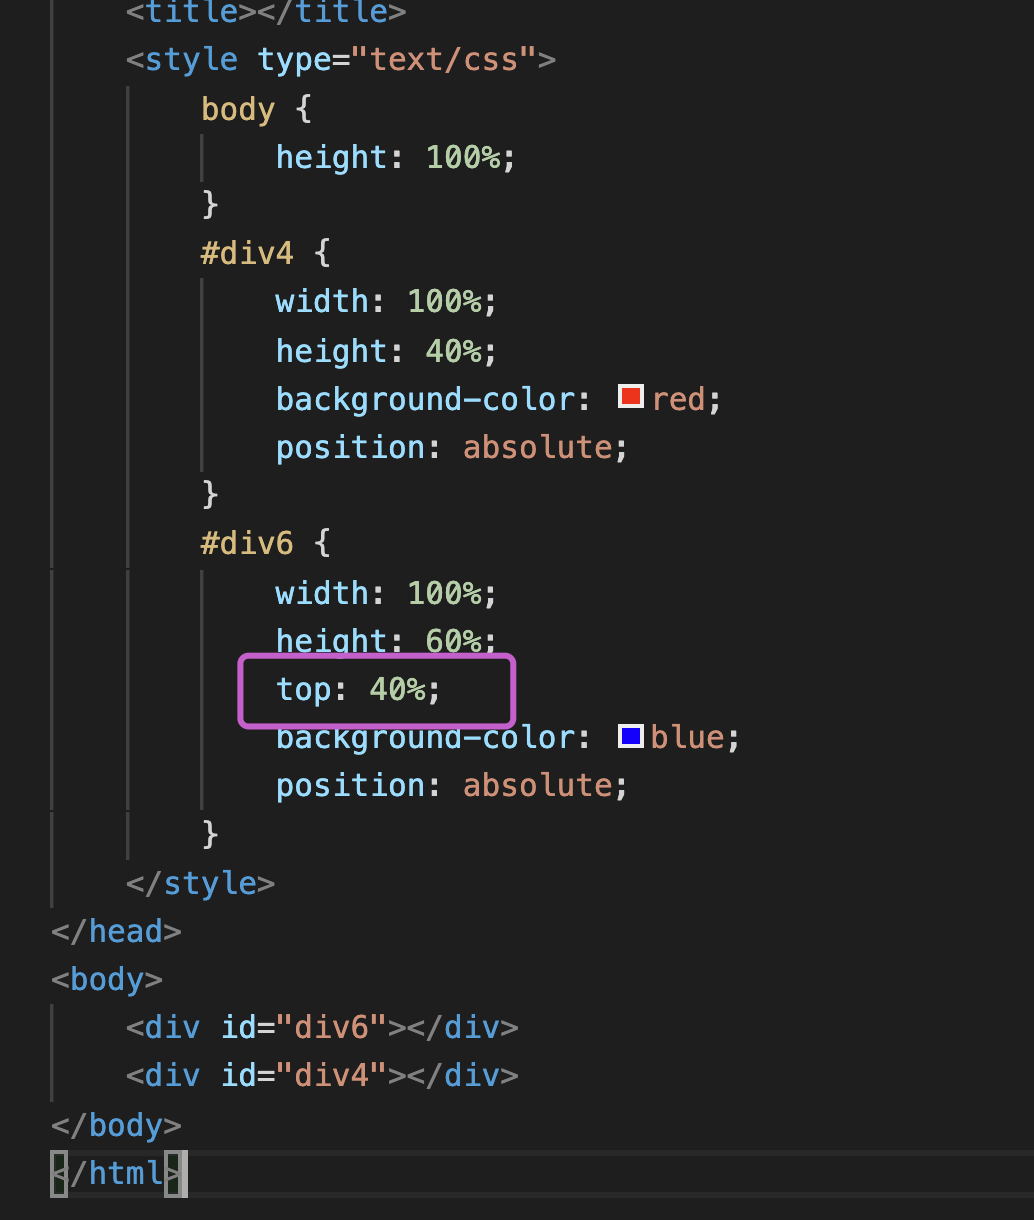Click the closing head tag

click(x=116, y=932)
